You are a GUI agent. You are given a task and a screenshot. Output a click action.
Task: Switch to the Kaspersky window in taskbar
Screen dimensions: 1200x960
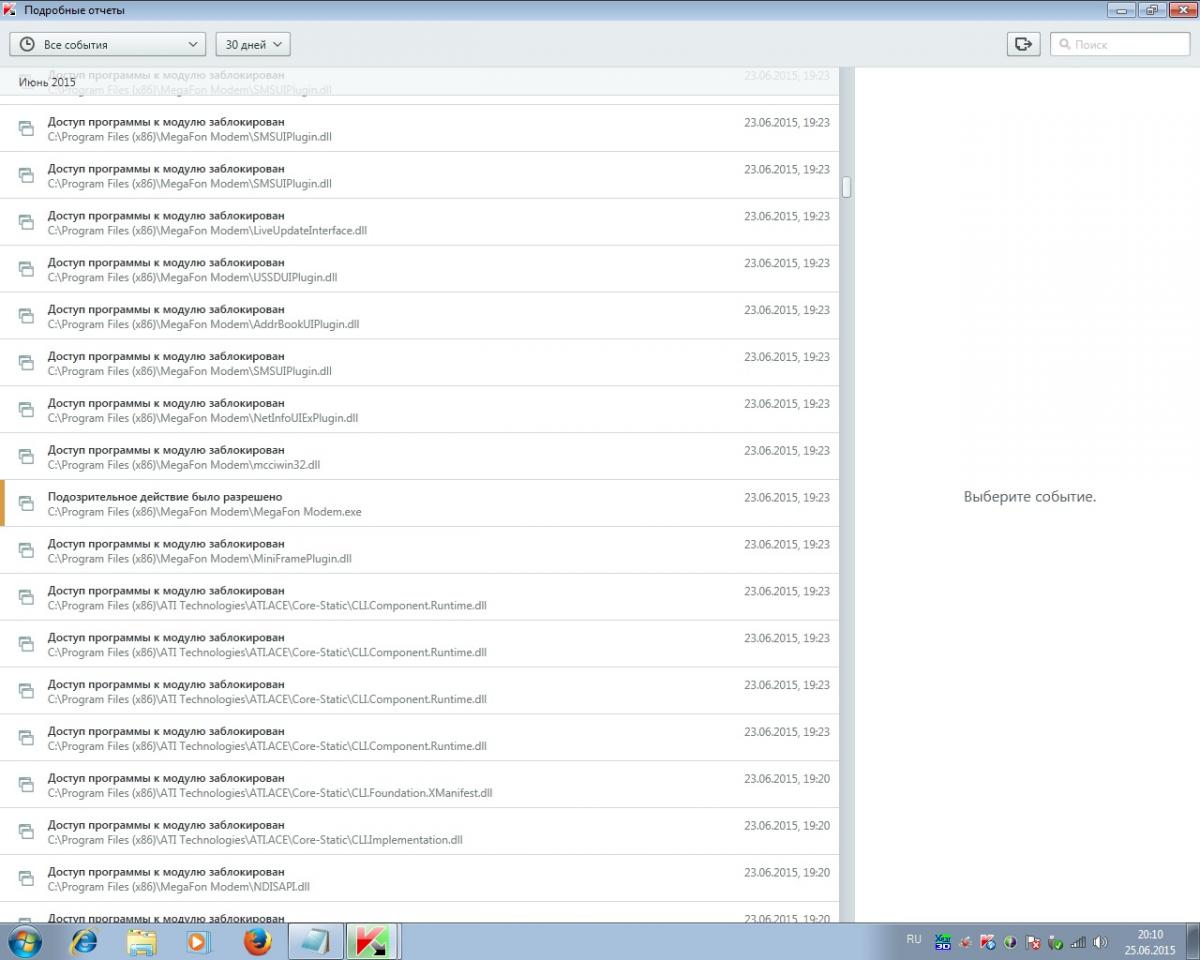click(373, 941)
